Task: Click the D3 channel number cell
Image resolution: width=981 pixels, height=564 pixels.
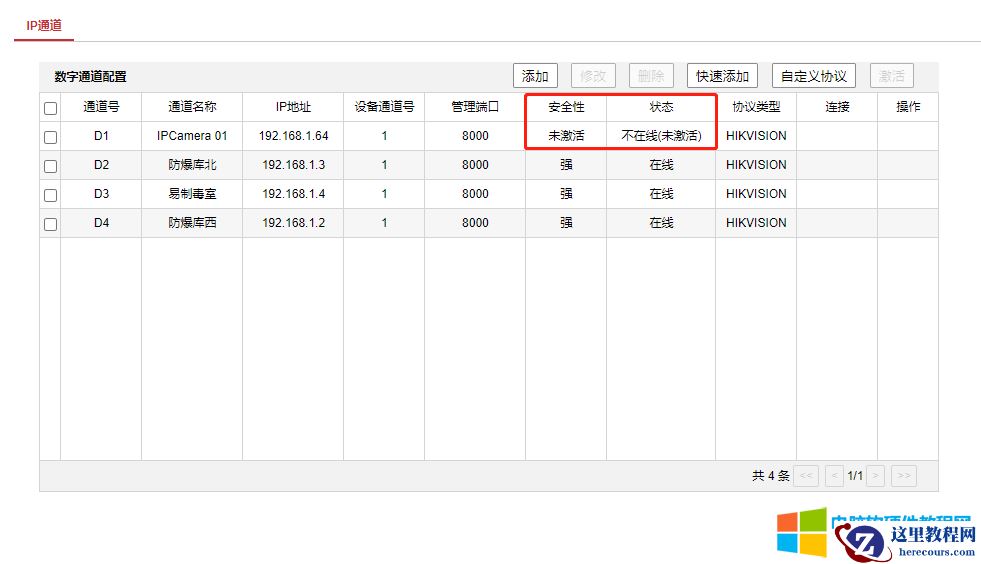Action: (101, 194)
